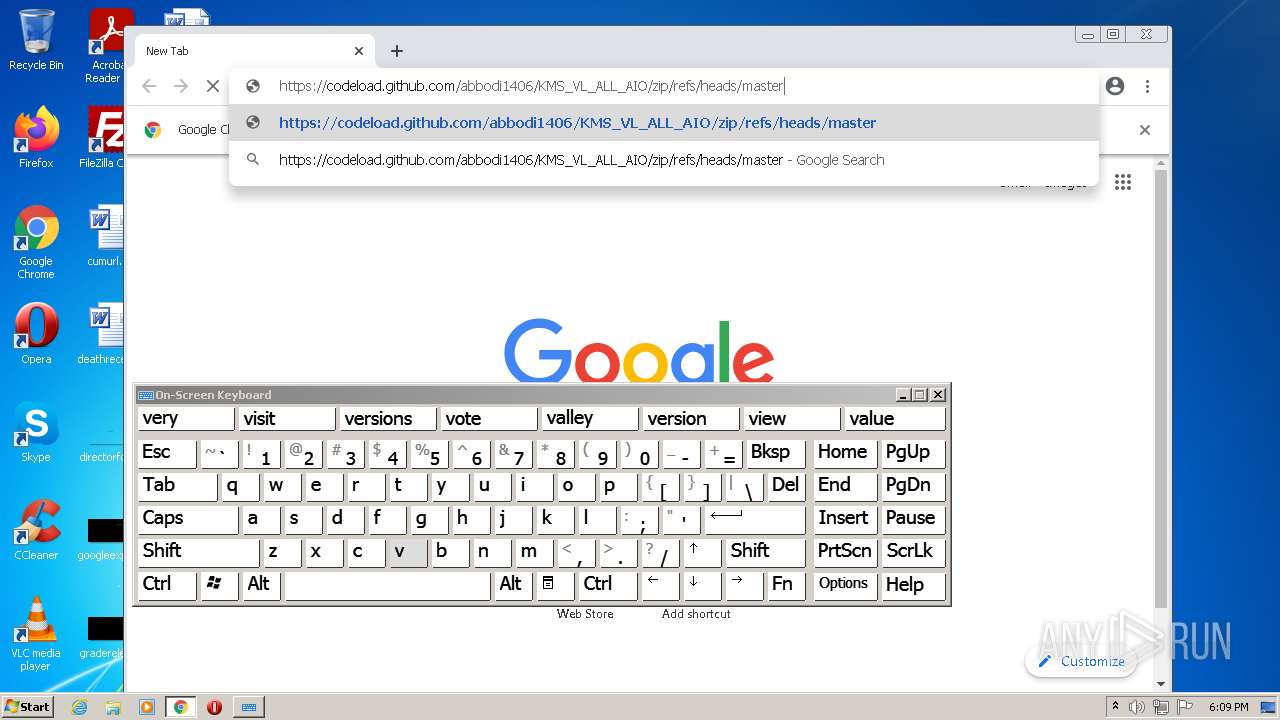This screenshot has height=720, width=1280.
Task: Pick the prediction word 'version'
Action: click(x=692, y=419)
